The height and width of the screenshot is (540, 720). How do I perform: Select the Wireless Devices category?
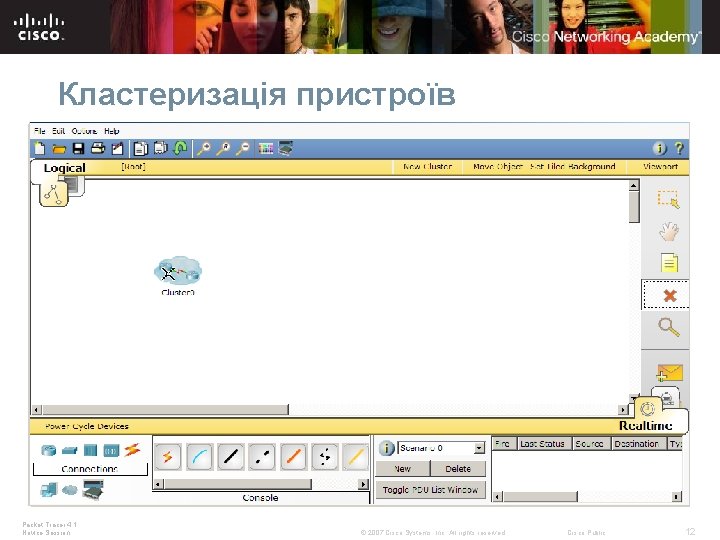pyautogui.click(x=111, y=450)
